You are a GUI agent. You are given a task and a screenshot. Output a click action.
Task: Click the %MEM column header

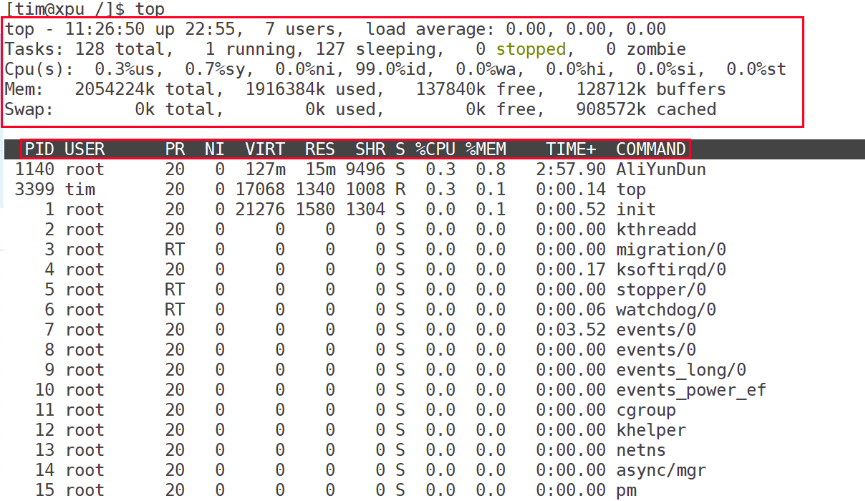click(485, 149)
